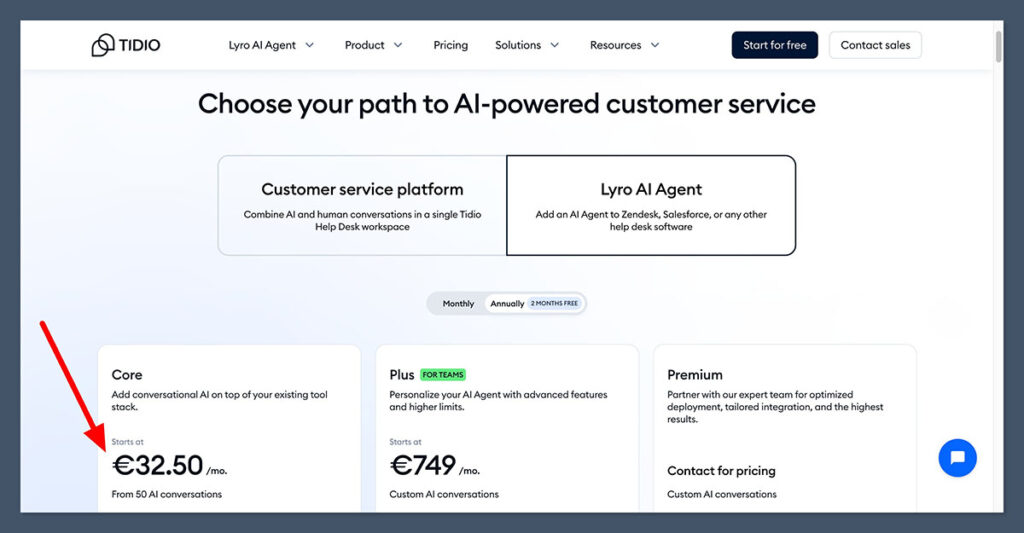
Task: Click the €32.50 price
Action: (x=157, y=465)
